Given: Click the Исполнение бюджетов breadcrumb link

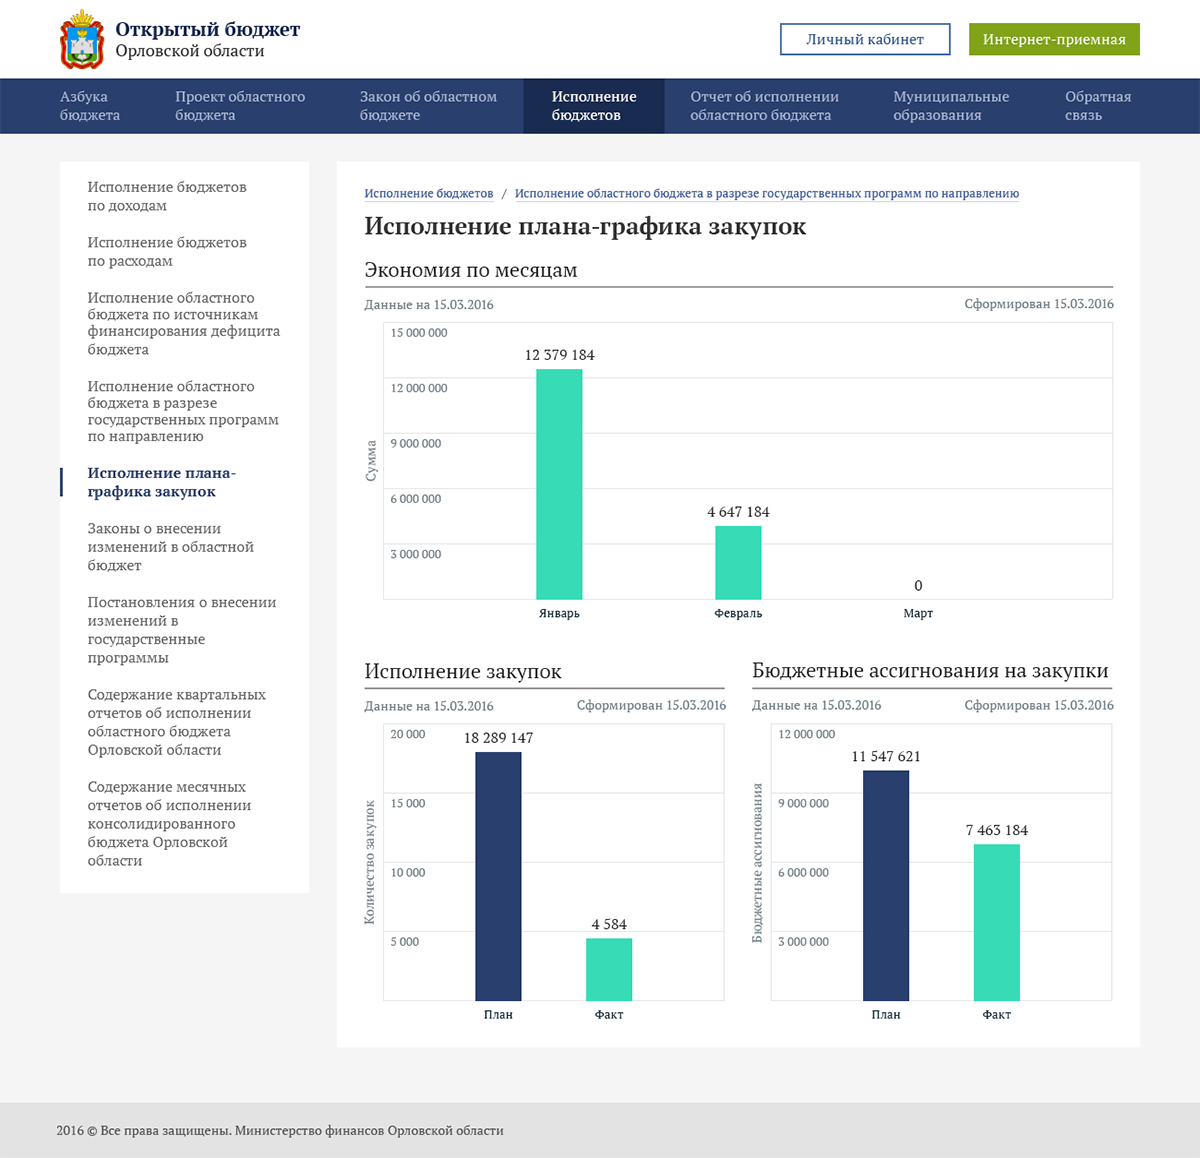Looking at the screenshot, I should click(428, 194).
